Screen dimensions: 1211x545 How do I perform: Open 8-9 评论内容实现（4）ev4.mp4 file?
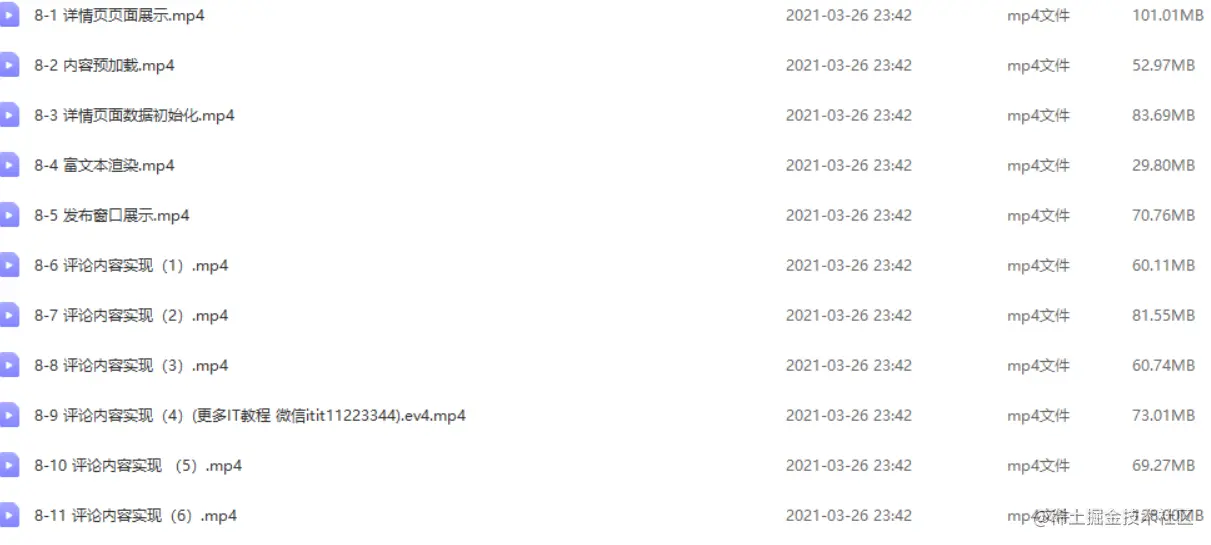click(250, 415)
